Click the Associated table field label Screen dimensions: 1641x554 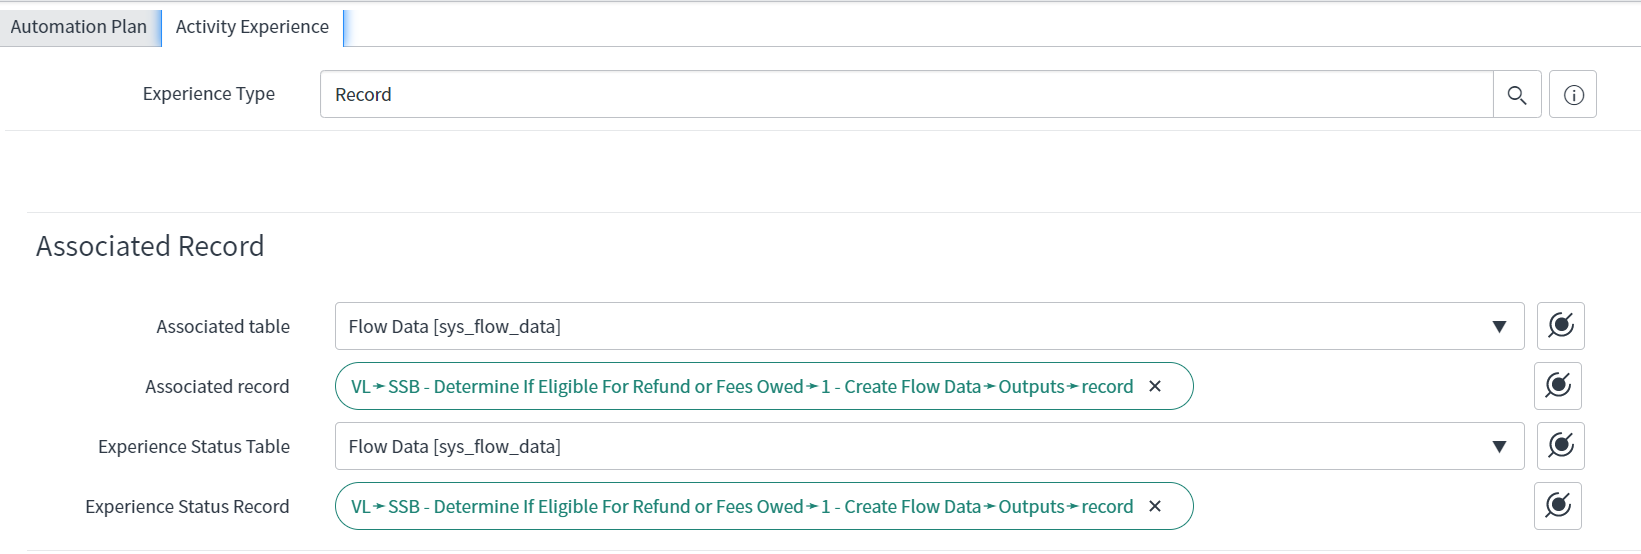[223, 327]
